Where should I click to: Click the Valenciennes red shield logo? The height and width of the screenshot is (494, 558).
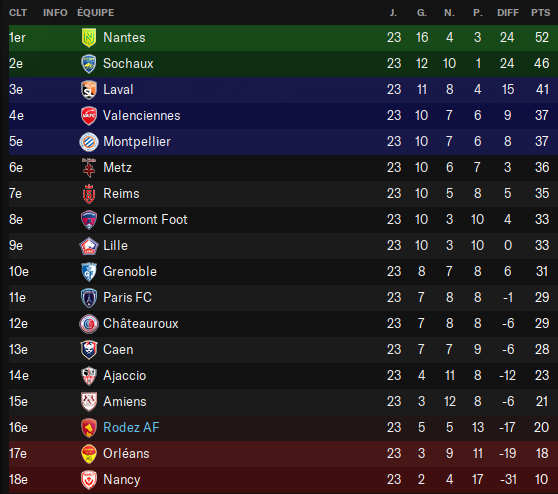[x=89, y=116]
